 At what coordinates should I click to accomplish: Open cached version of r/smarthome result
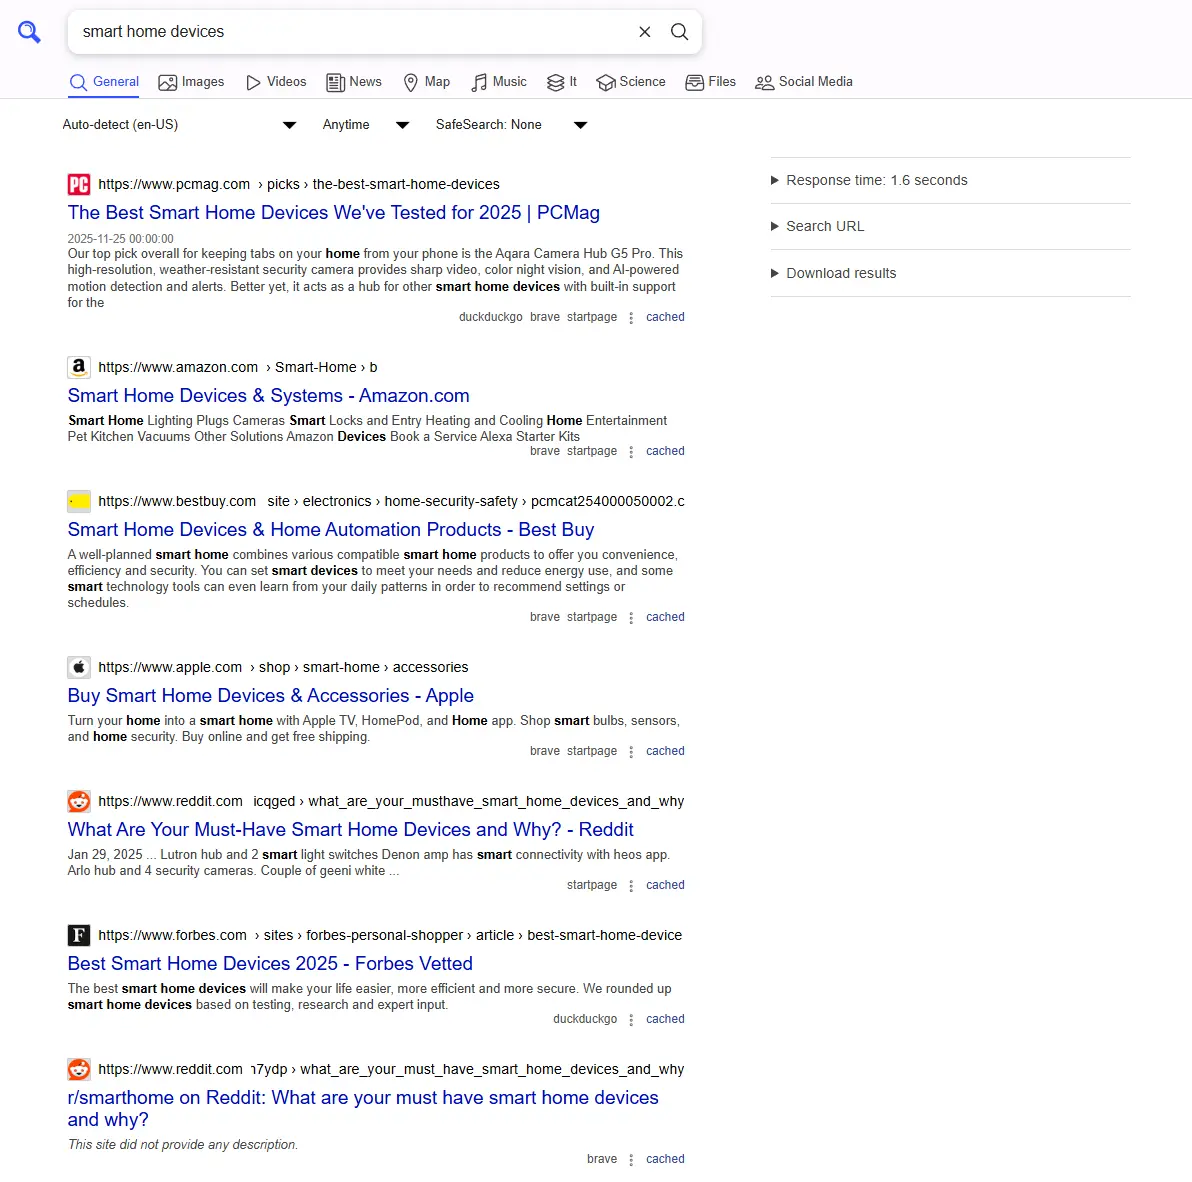click(665, 1159)
